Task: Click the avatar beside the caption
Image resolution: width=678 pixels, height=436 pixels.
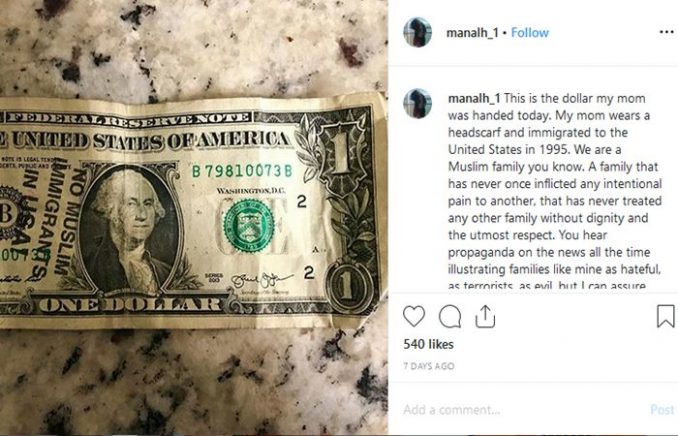Action: point(417,103)
